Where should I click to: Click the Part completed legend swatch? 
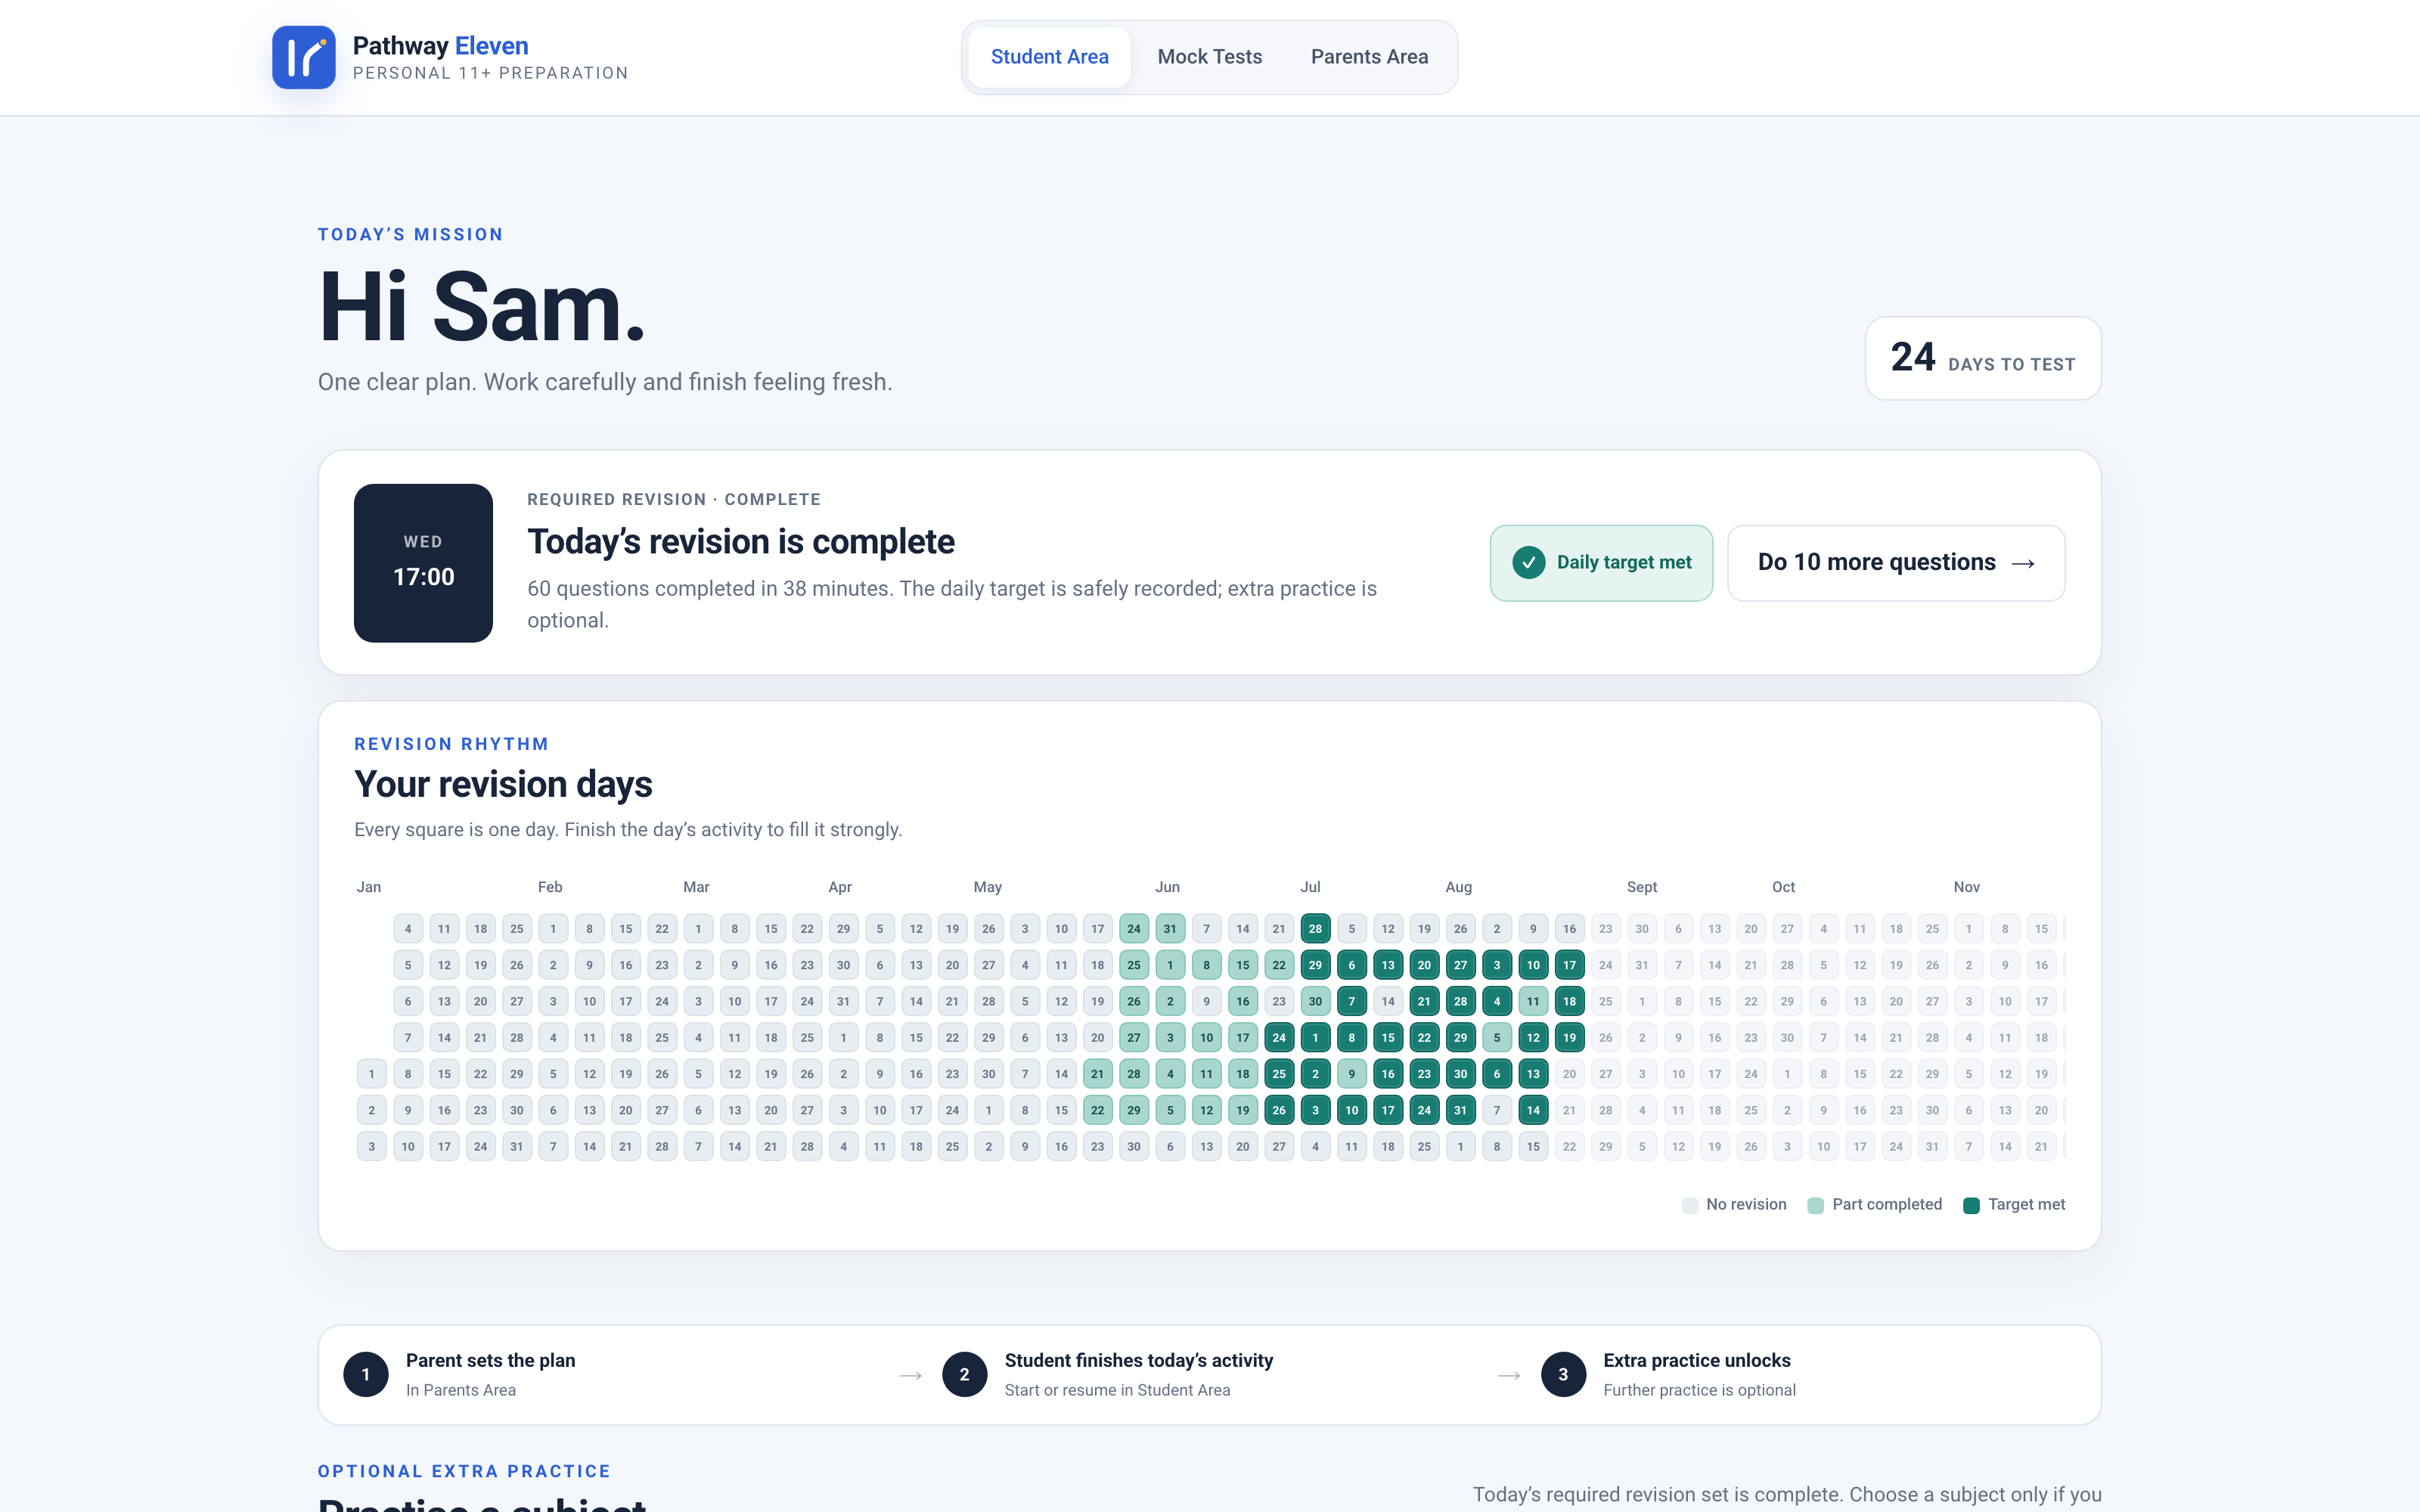[x=1816, y=1205]
